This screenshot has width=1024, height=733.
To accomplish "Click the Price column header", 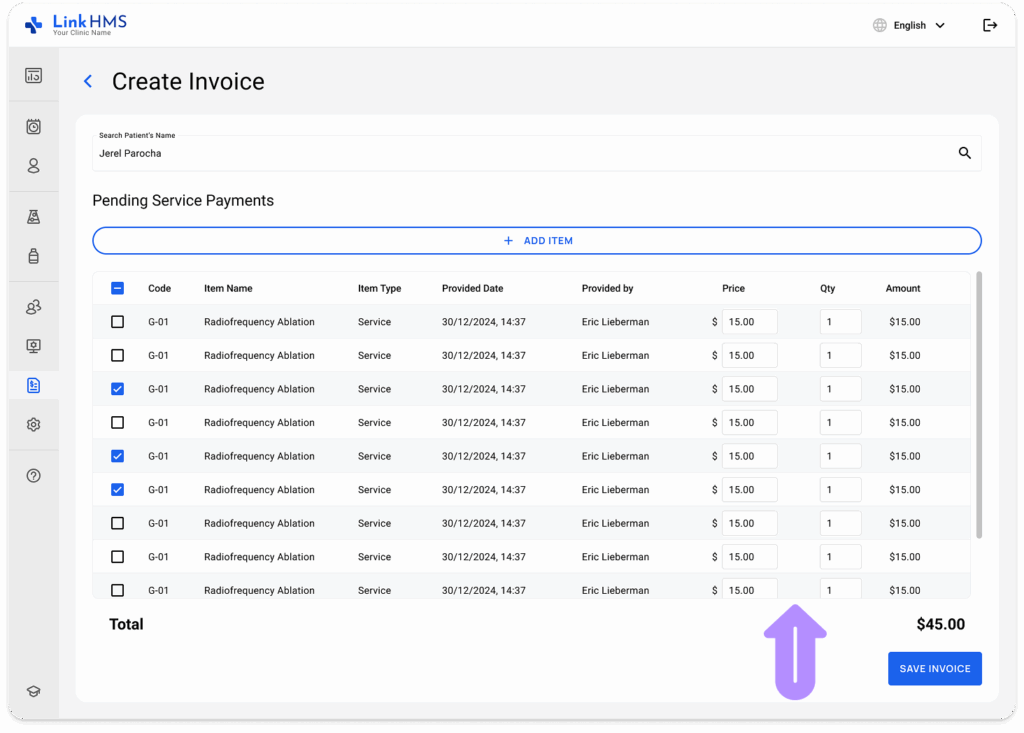I will pyautogui.click(x=733, y=288).
